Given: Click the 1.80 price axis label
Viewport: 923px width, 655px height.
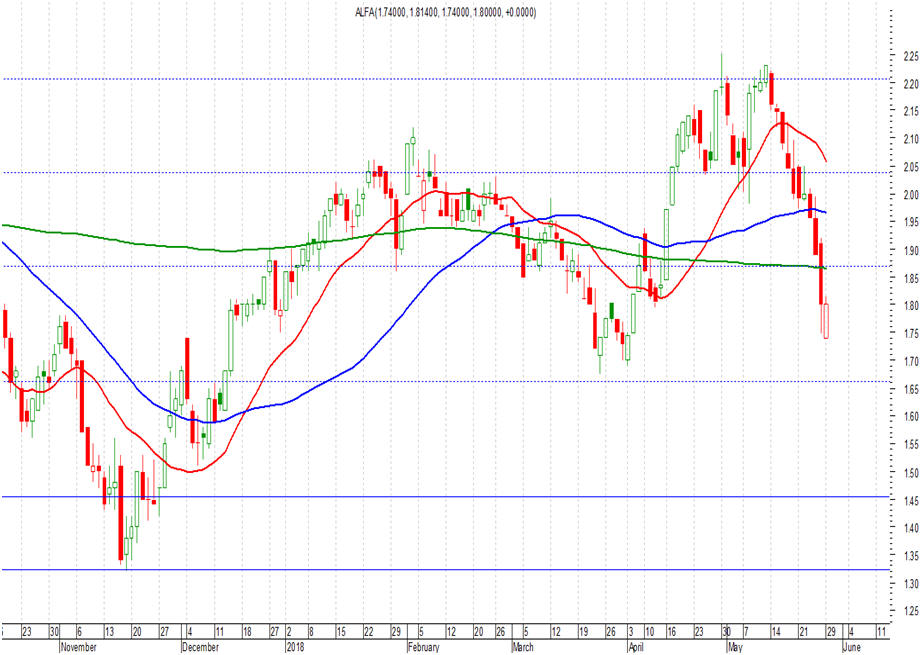Looking at the screenshot, I should coord(911,306).
